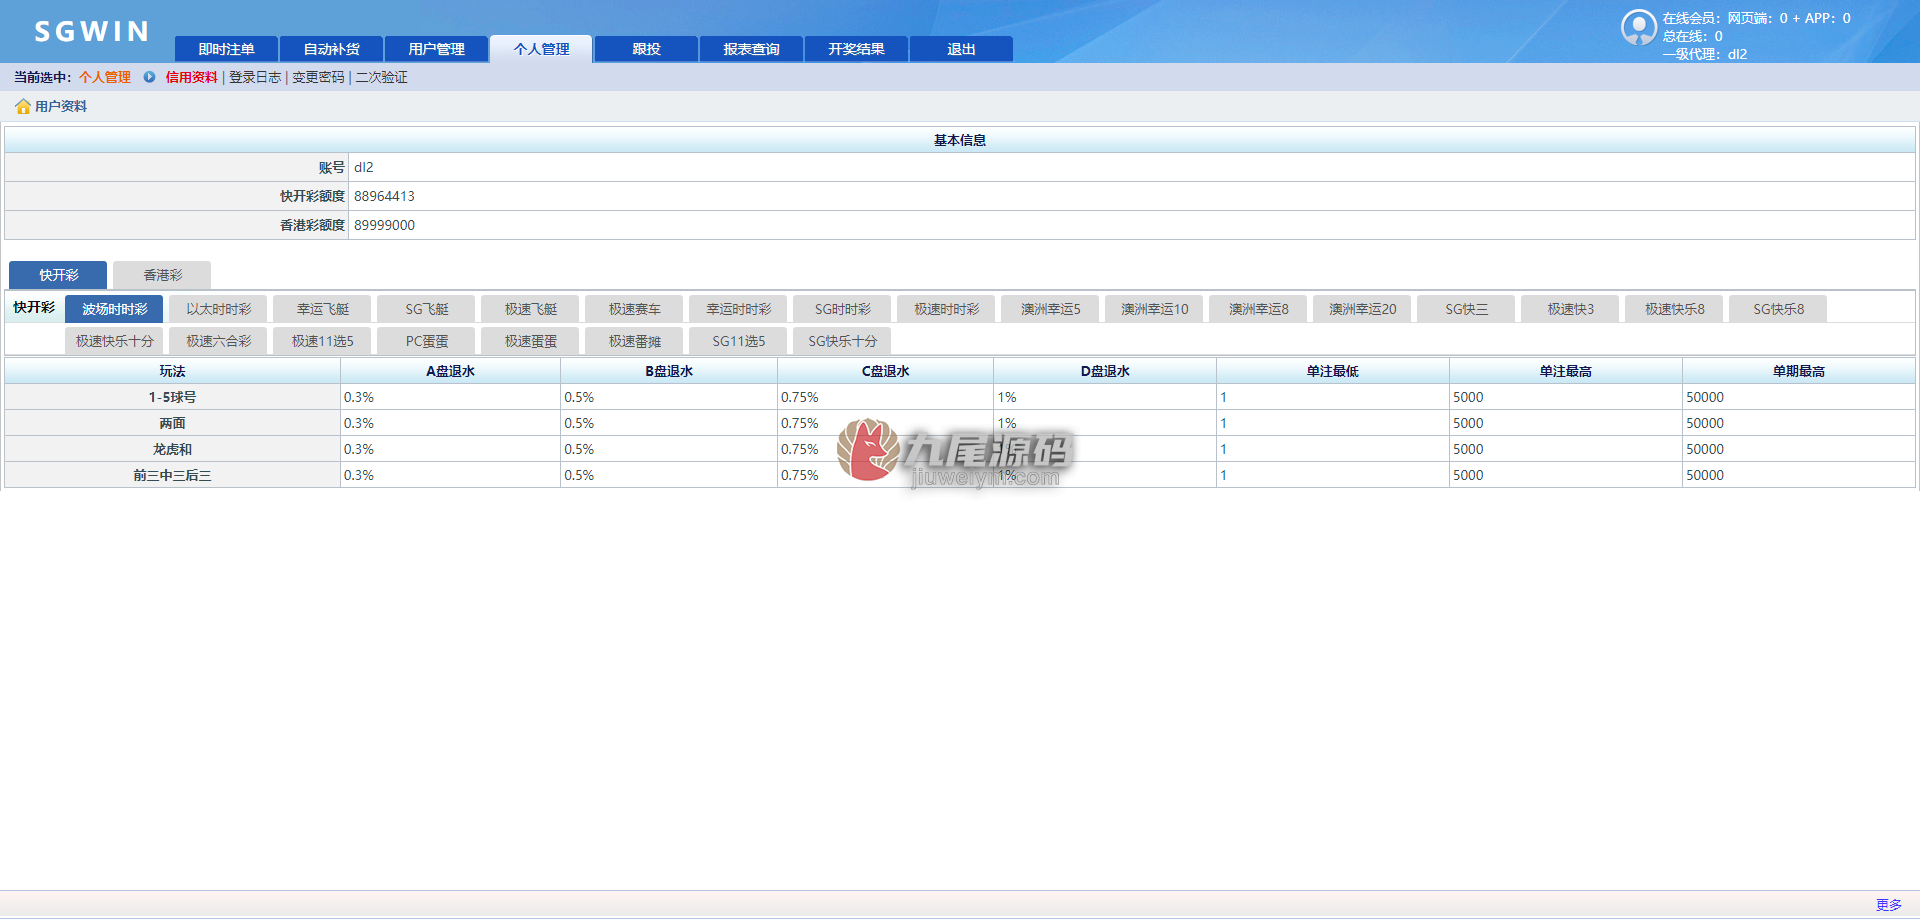Switch to the 香港彩 tab
The height and width of the screenshot is (919, 1920).
tap(162, 275)
